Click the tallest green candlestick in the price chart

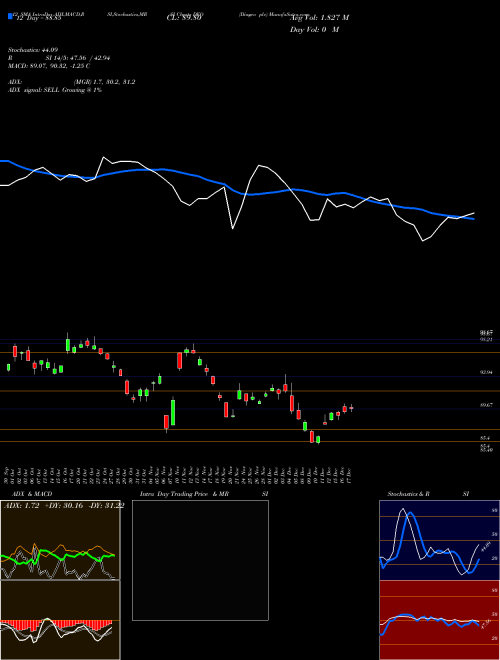point(173,412)
